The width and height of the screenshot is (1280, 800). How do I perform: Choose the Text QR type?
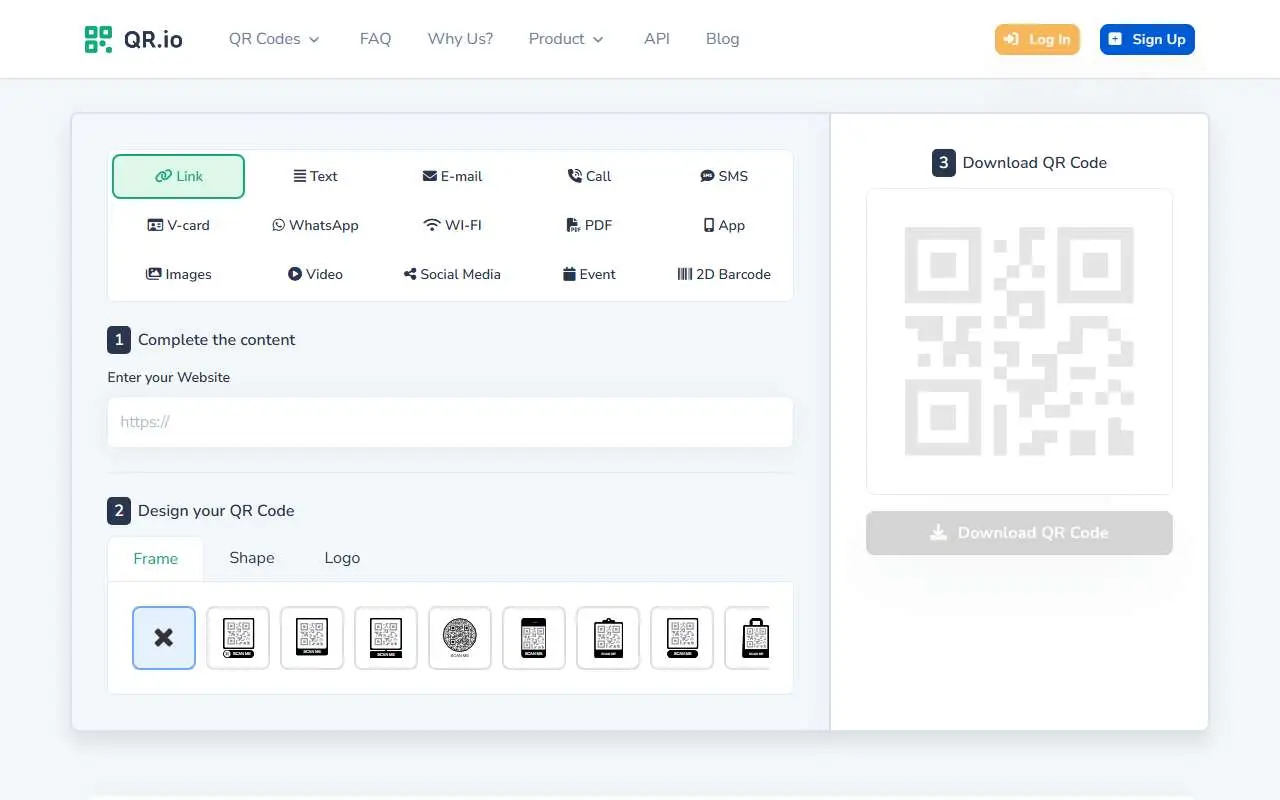point(315,176)
